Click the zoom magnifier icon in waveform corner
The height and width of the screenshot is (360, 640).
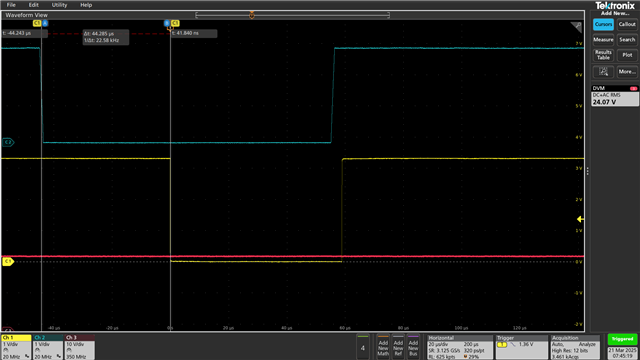(x=576, y=27)
